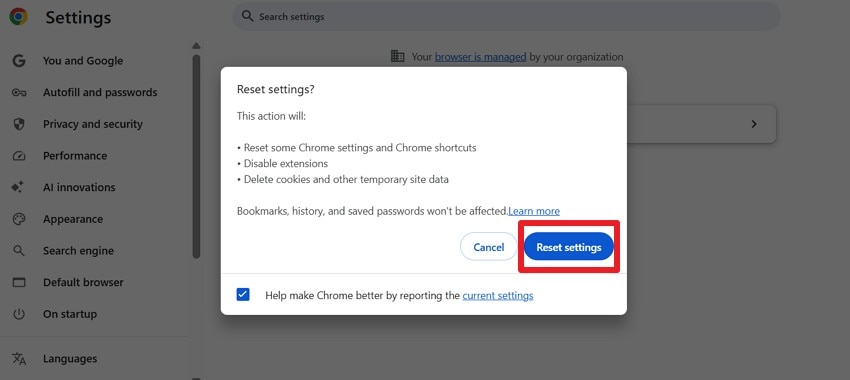Click the sidebar vertical scrollbar thumb

196,156
